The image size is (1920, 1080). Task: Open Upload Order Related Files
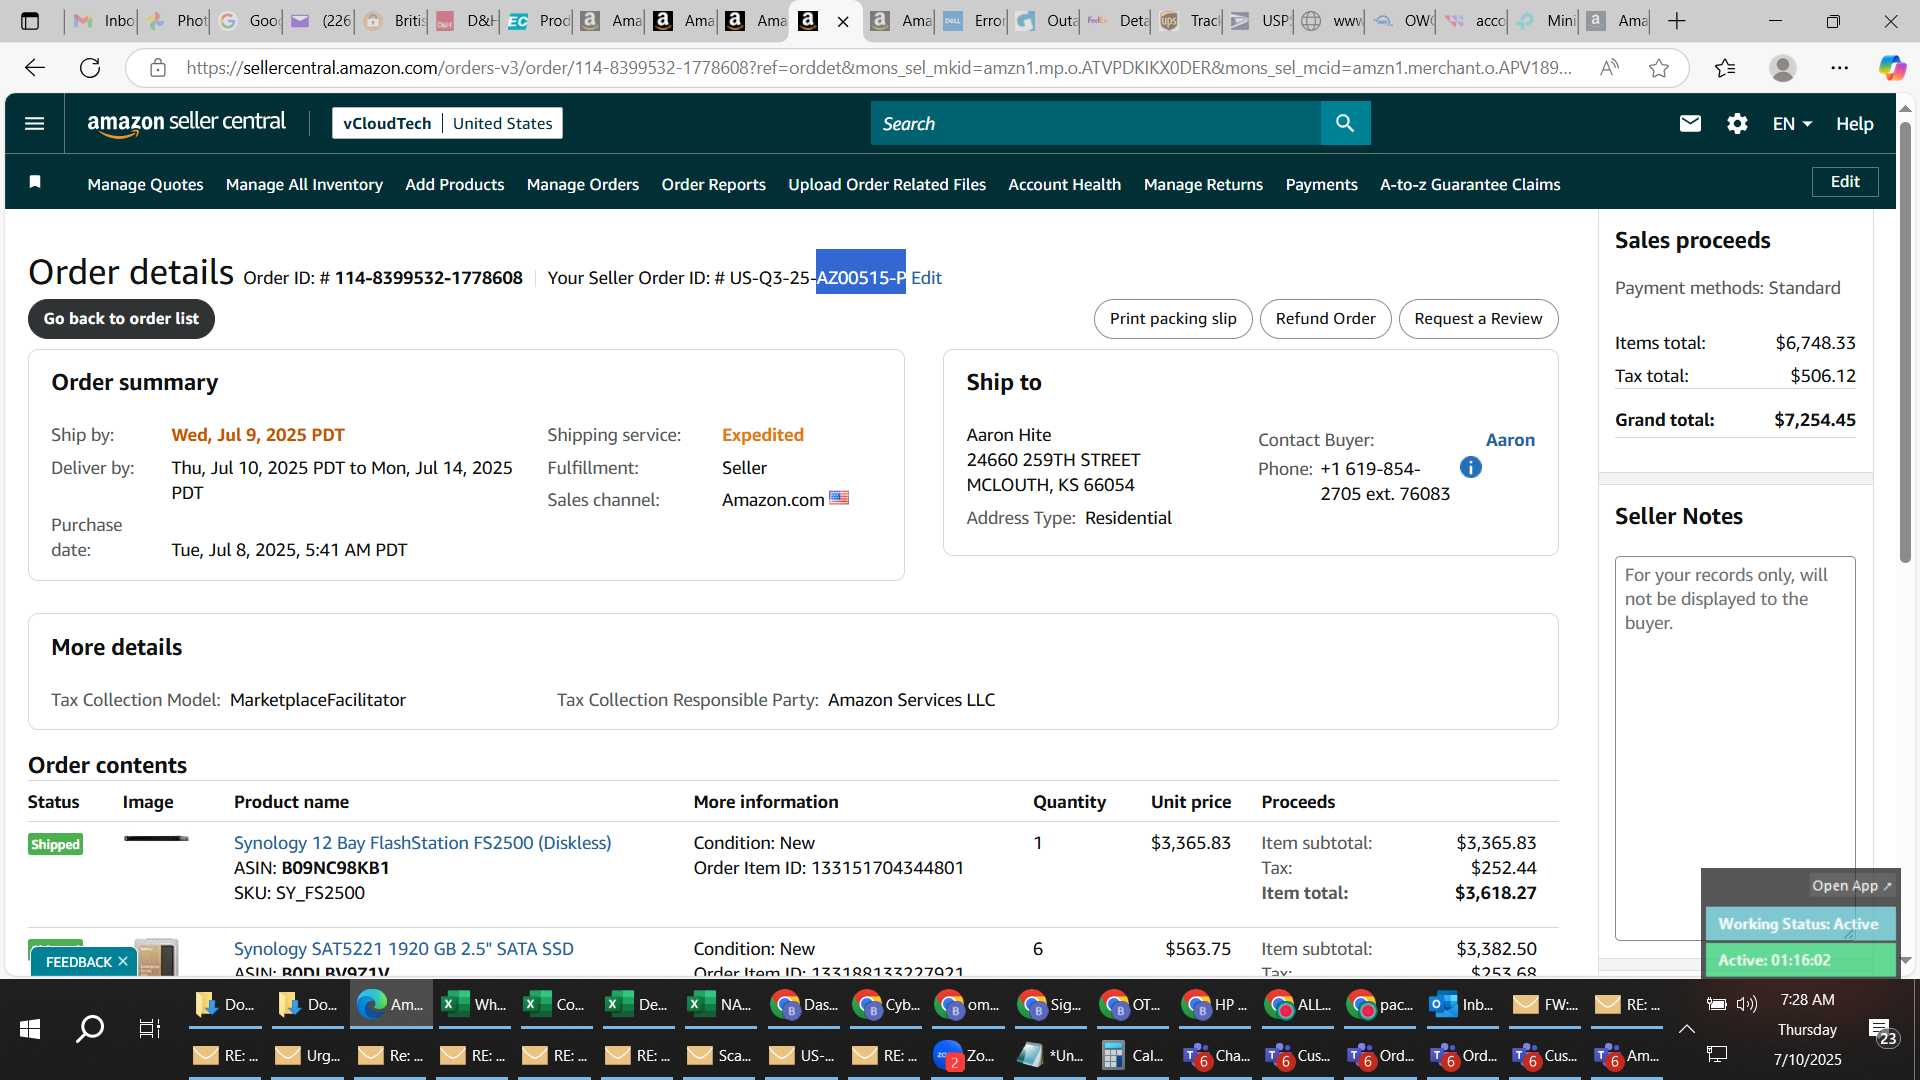tap(887, 184)
